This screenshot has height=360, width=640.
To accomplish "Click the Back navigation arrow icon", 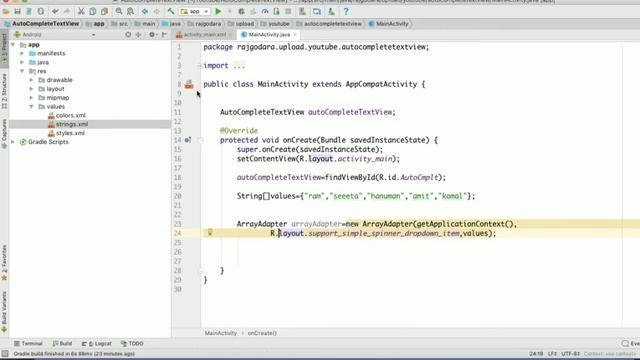I will coord(145,11).
